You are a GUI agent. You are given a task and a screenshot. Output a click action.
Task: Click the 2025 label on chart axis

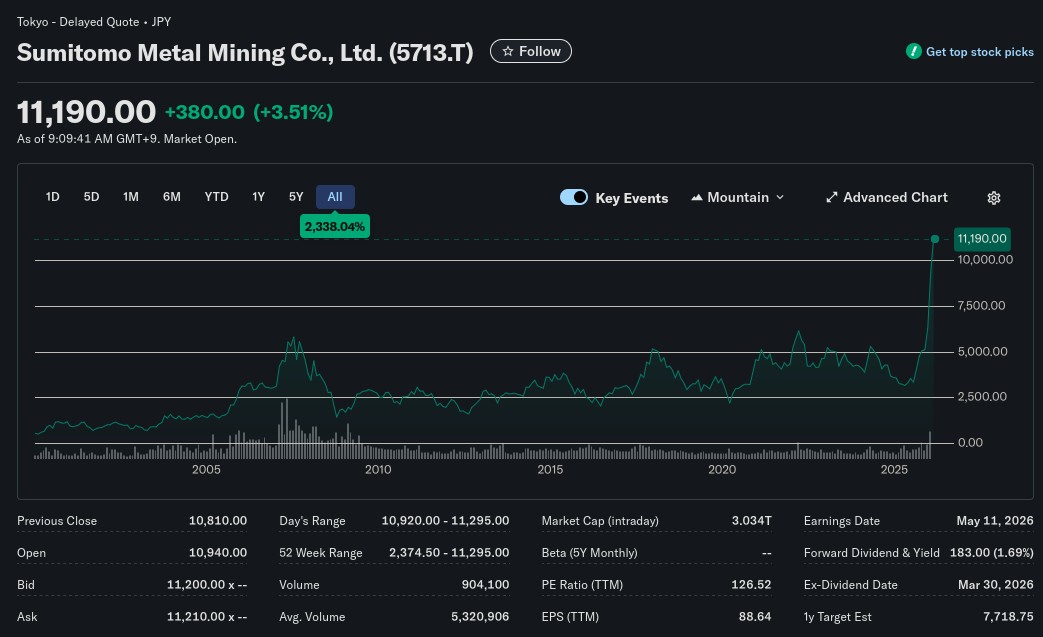point(894,470)
